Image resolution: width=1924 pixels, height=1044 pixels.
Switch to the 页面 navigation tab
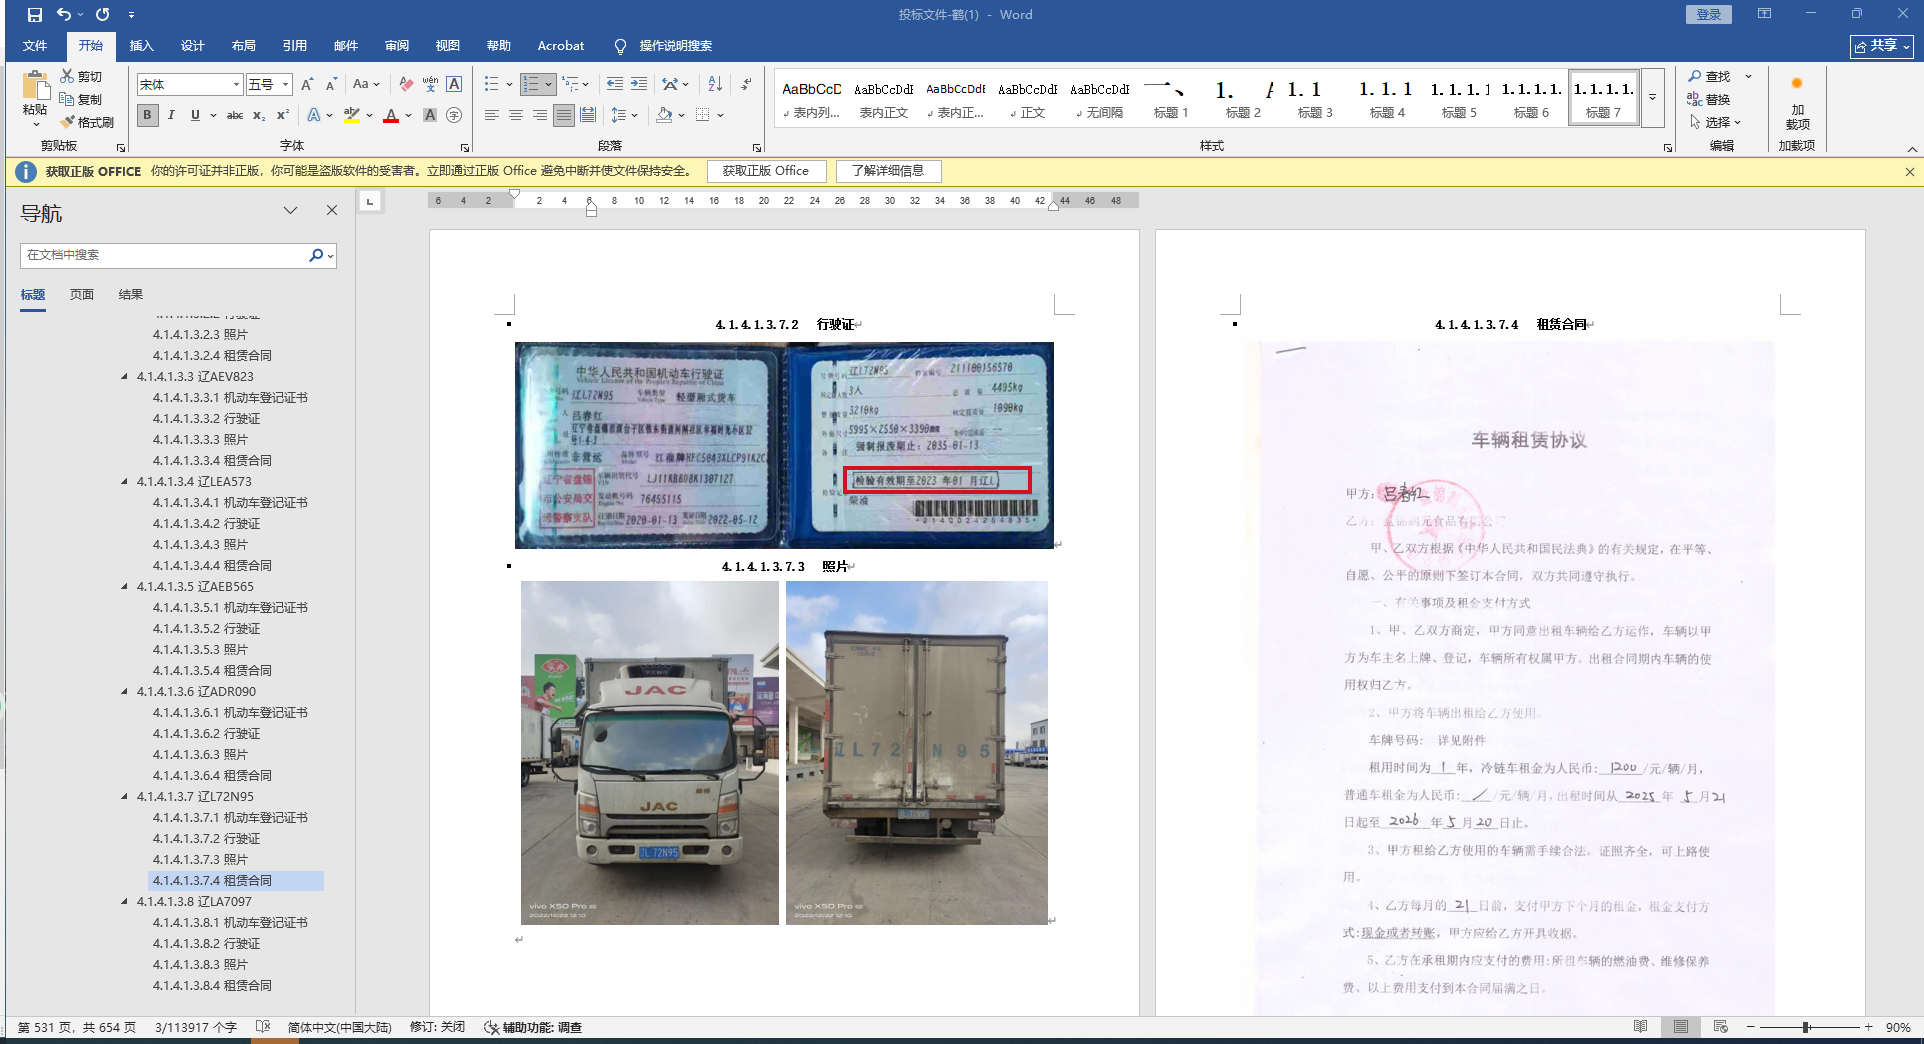pos(82,294)
